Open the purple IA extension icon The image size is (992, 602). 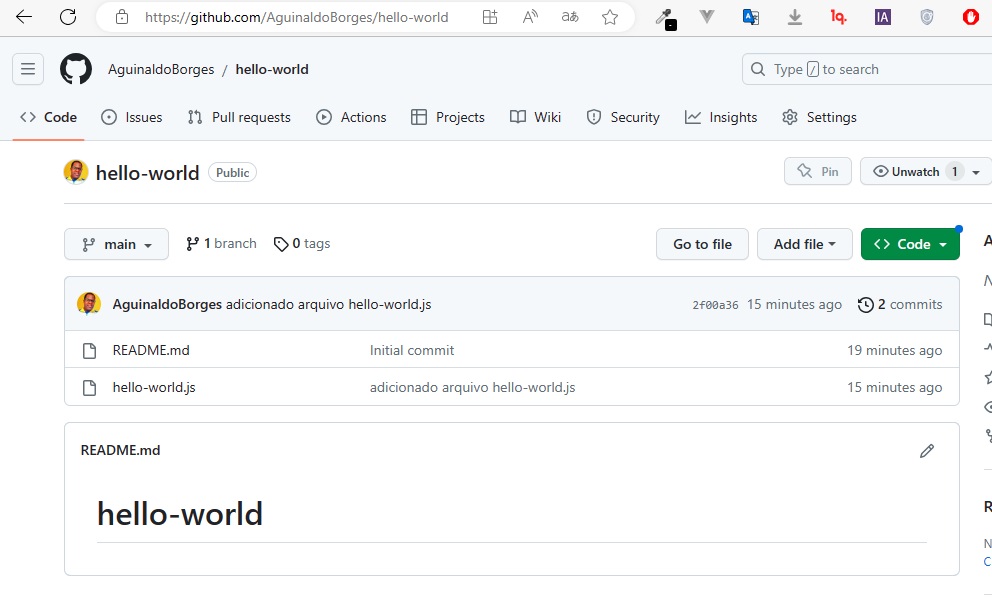tap(883, 17)
